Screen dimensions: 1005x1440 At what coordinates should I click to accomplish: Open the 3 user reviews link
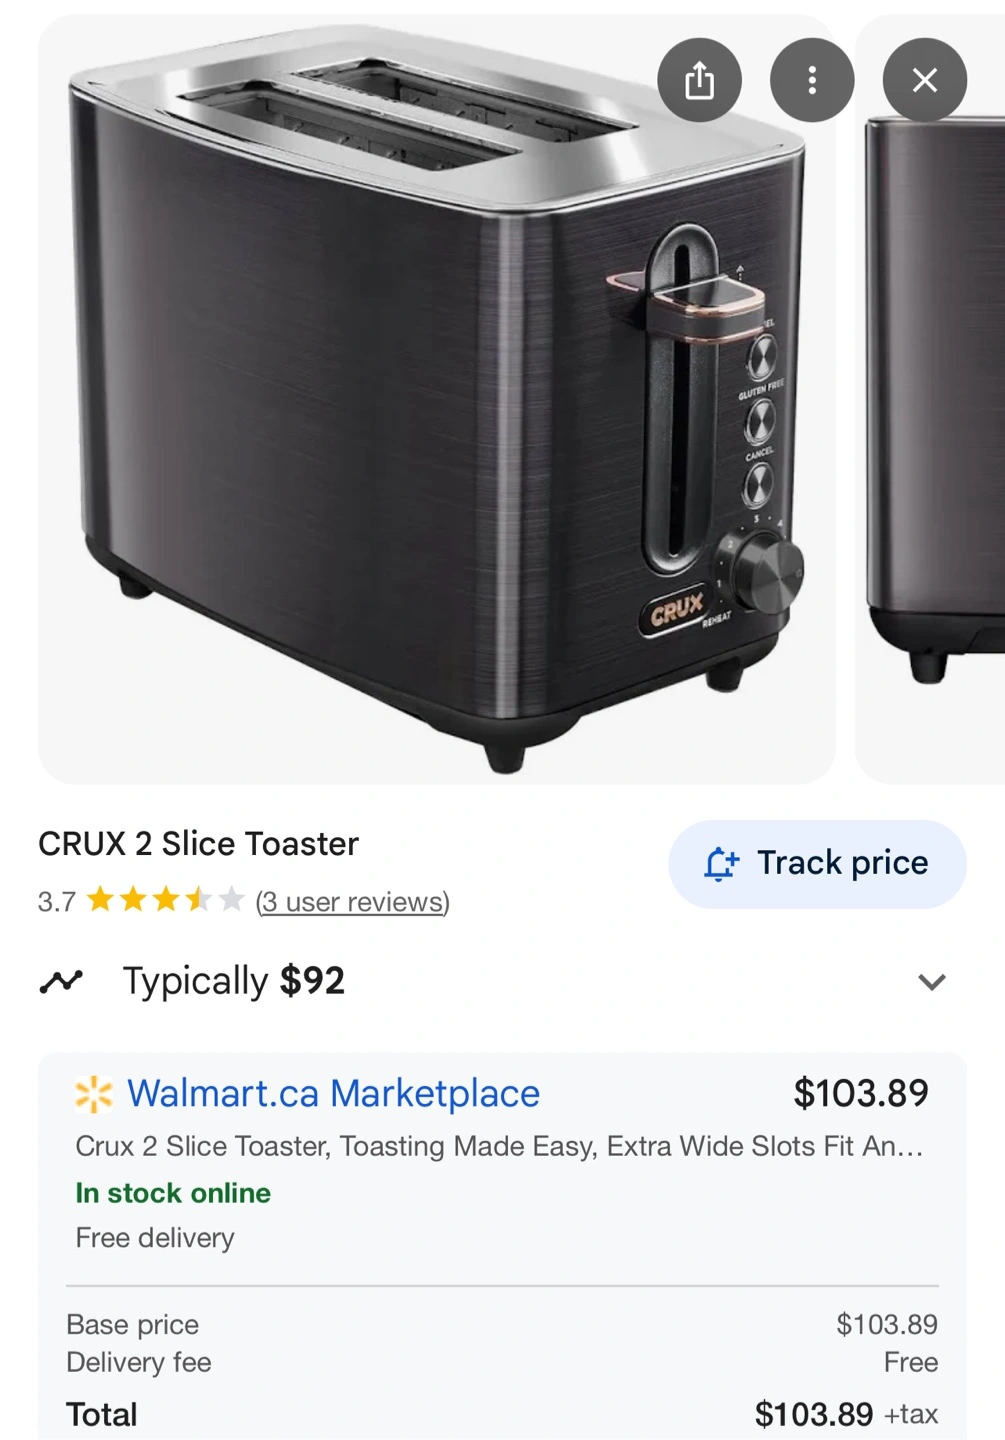(x=353, y=902)
